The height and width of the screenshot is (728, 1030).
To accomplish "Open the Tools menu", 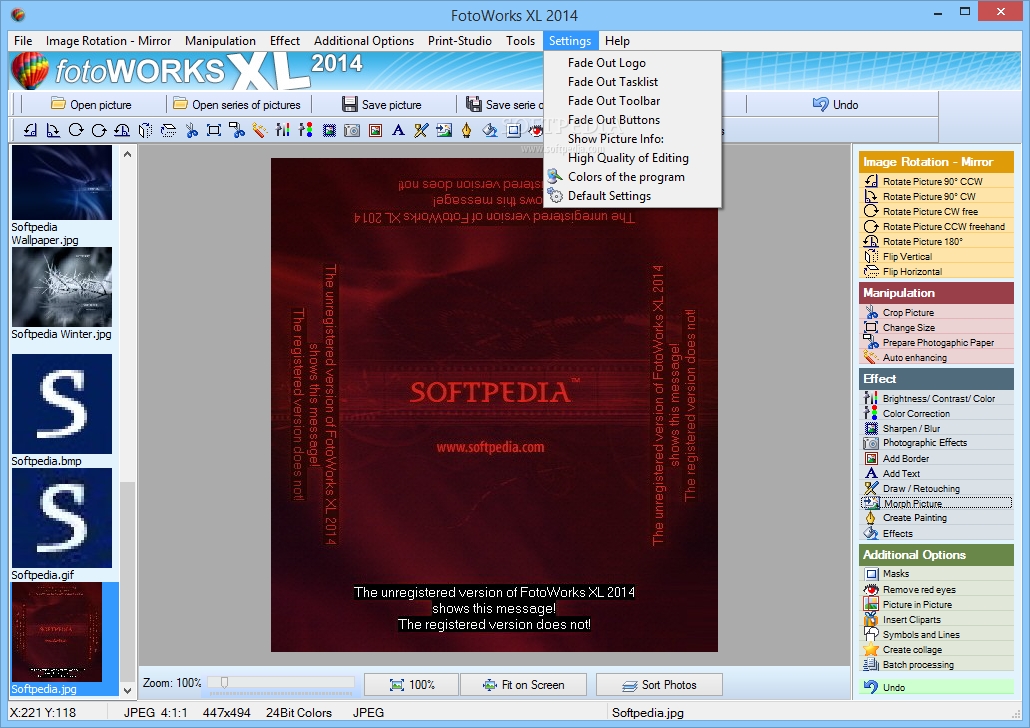I will (x=520, y=41).
